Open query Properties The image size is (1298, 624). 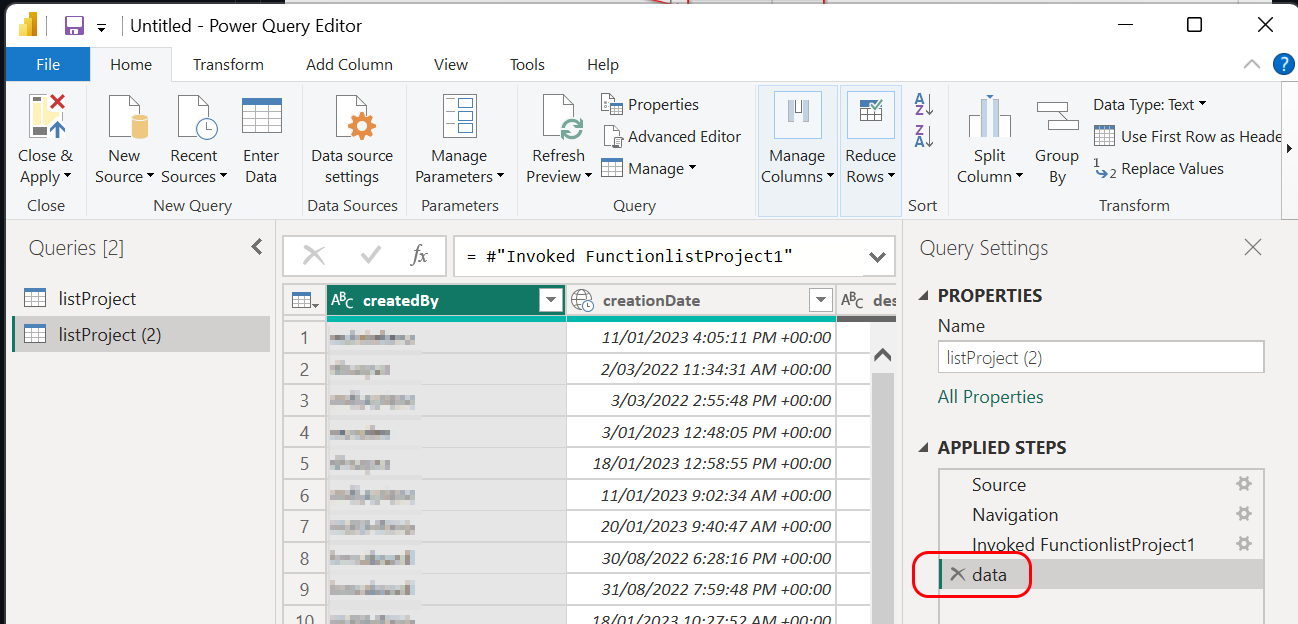(x=650, y=104)
